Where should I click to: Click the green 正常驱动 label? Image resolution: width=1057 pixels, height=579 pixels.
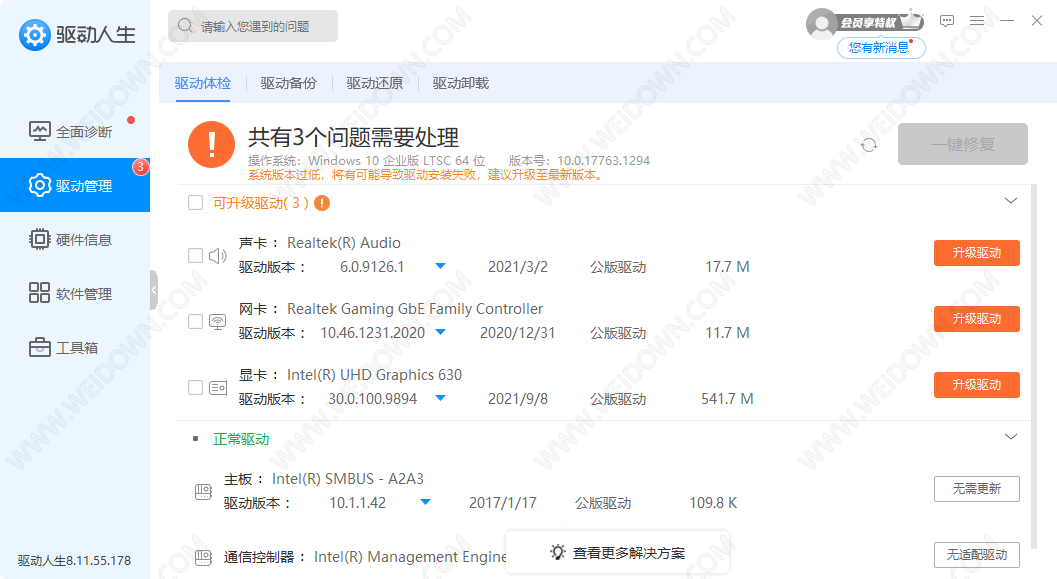point(241,439)
